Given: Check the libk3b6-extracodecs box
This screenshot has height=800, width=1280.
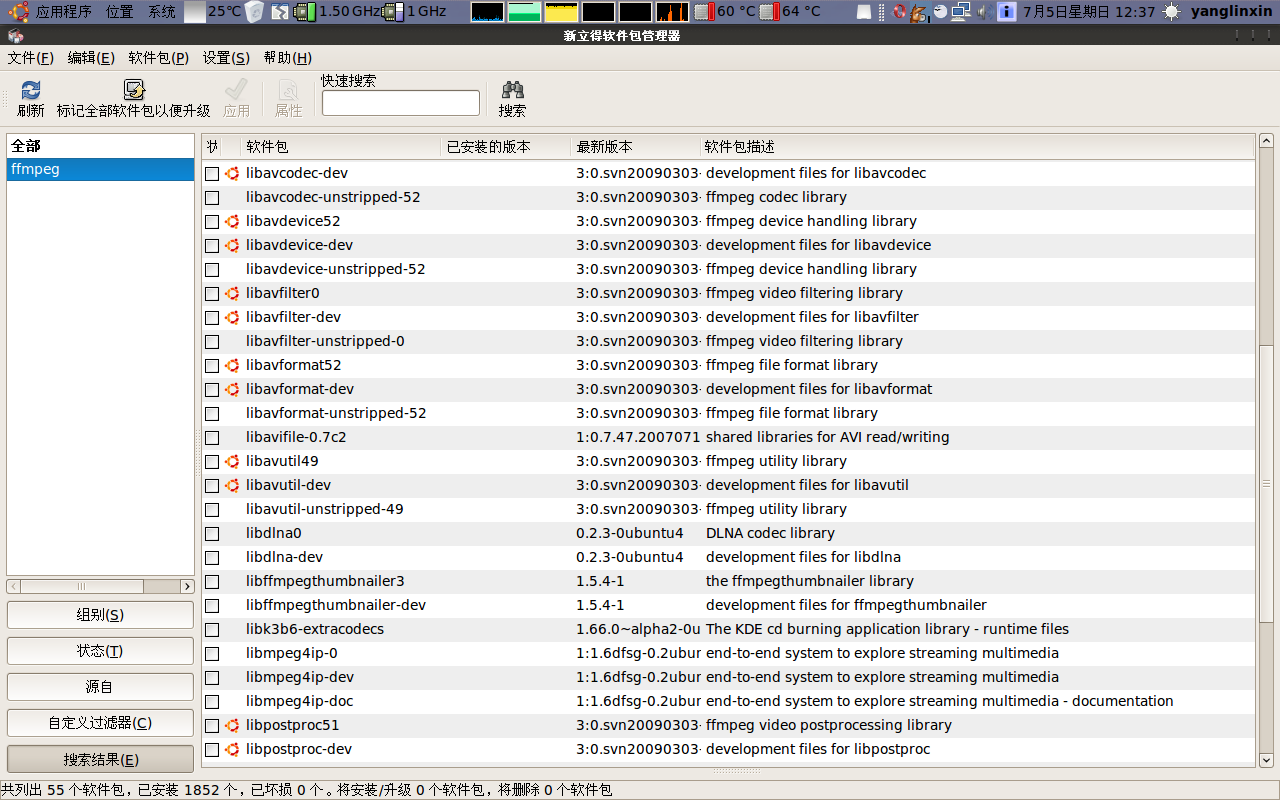Looking at the screenshot, I should point(212,630).
